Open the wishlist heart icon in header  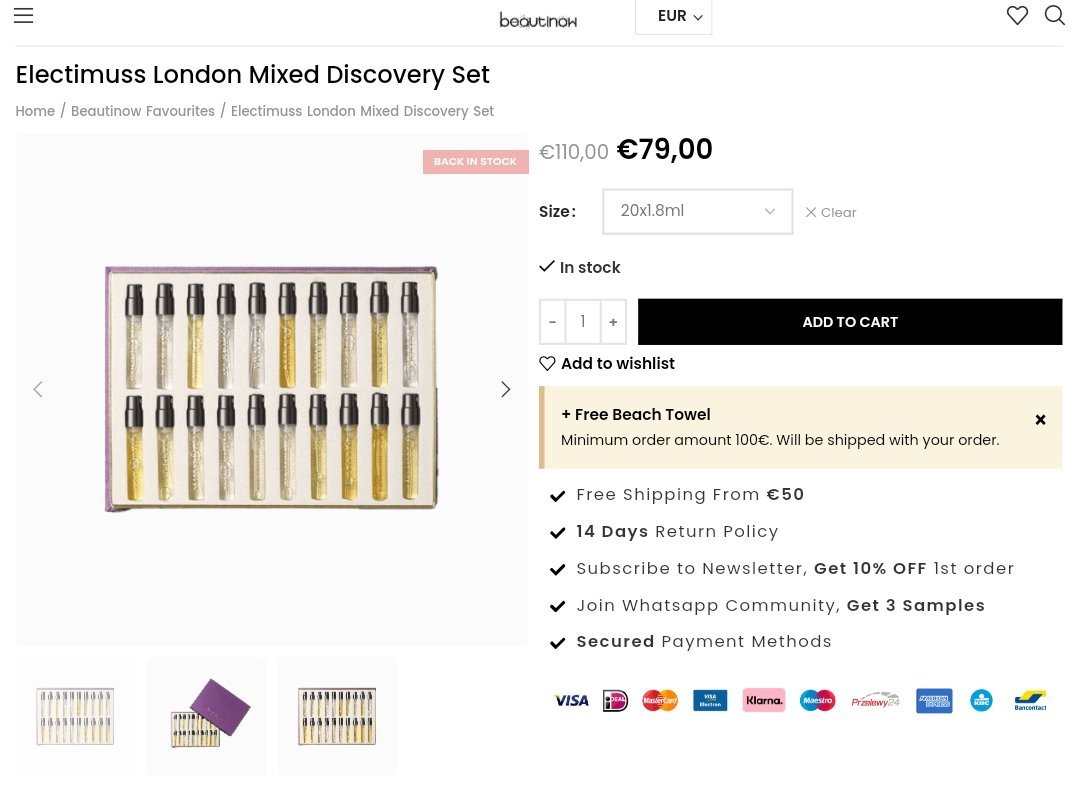click(1017, 16)
